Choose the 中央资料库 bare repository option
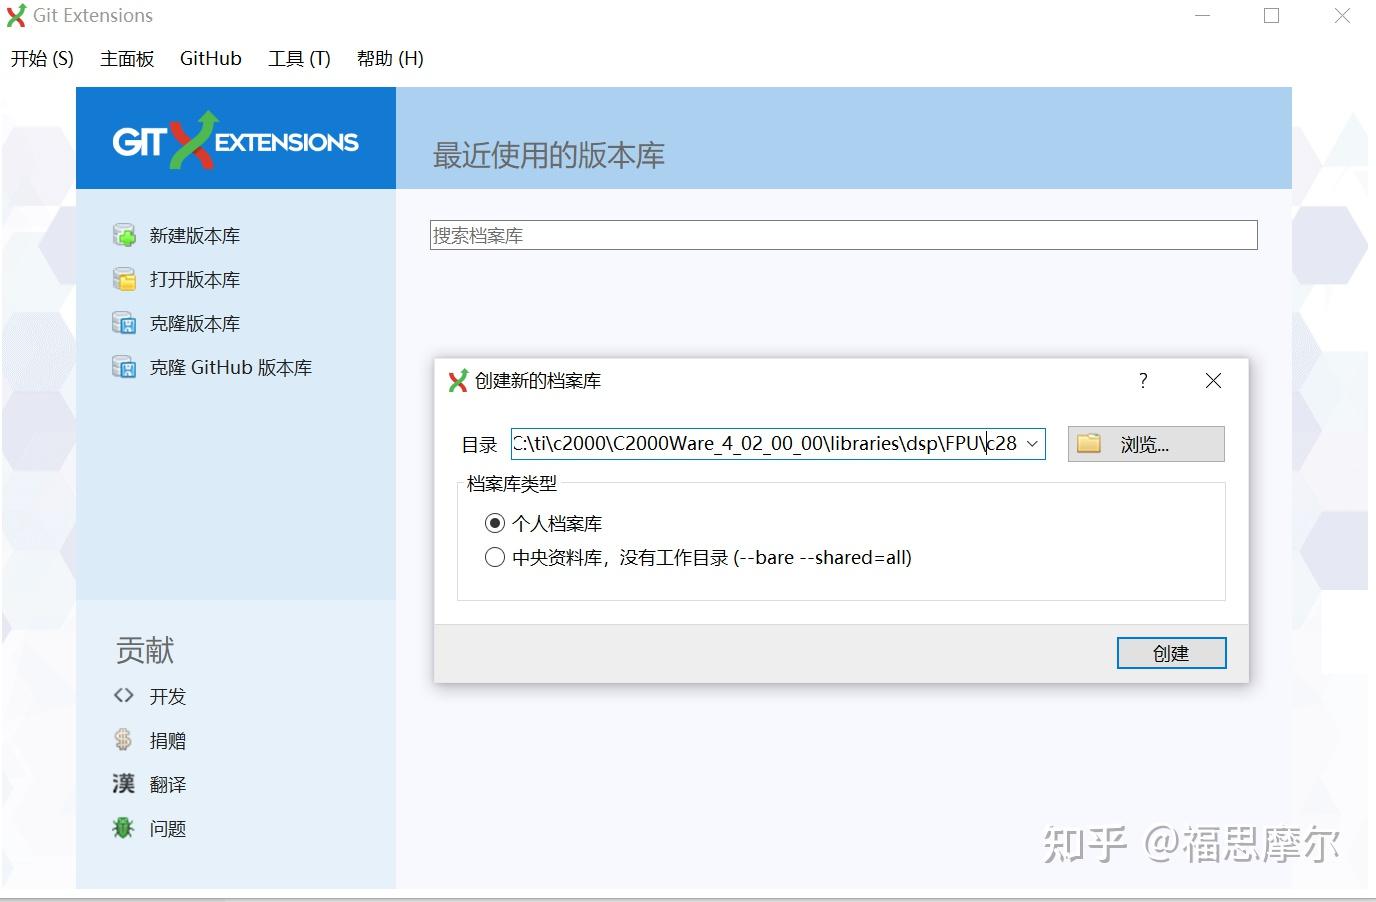The height and width of the screenshot is (902, 1376). click(x=495, y=557)
